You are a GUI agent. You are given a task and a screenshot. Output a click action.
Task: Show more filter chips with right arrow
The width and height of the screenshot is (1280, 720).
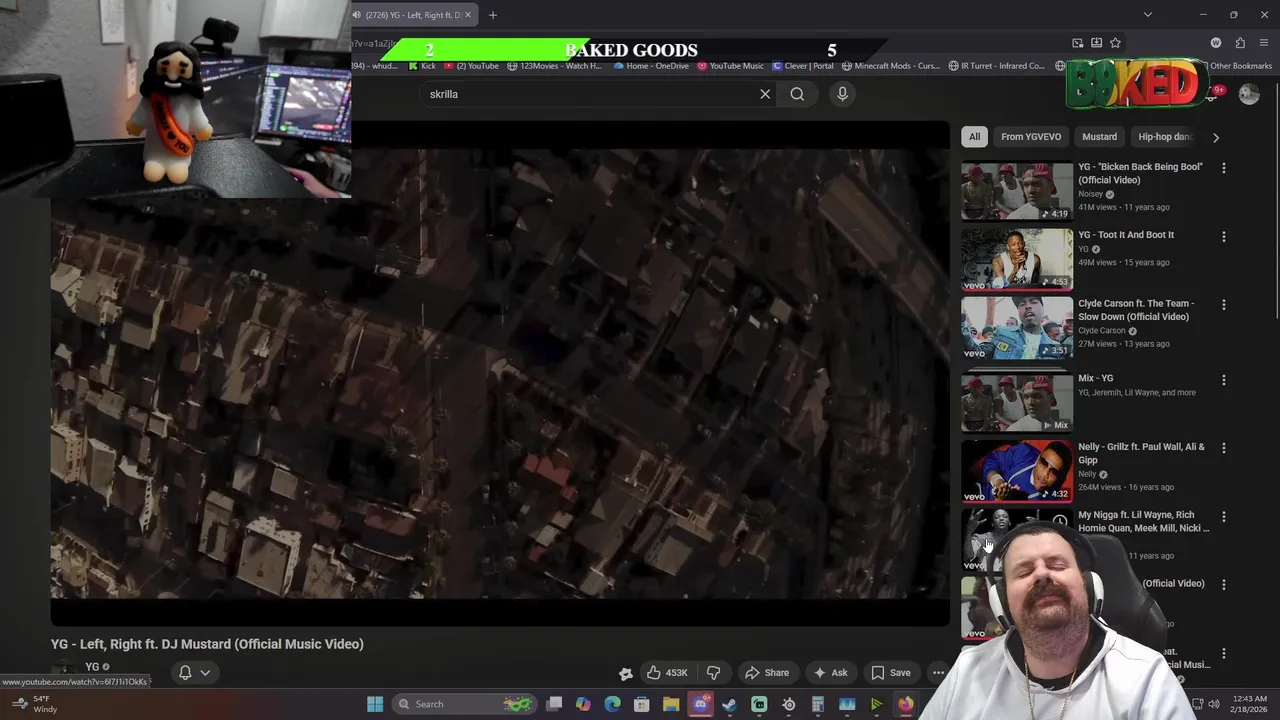click(x=1216, y=137)
